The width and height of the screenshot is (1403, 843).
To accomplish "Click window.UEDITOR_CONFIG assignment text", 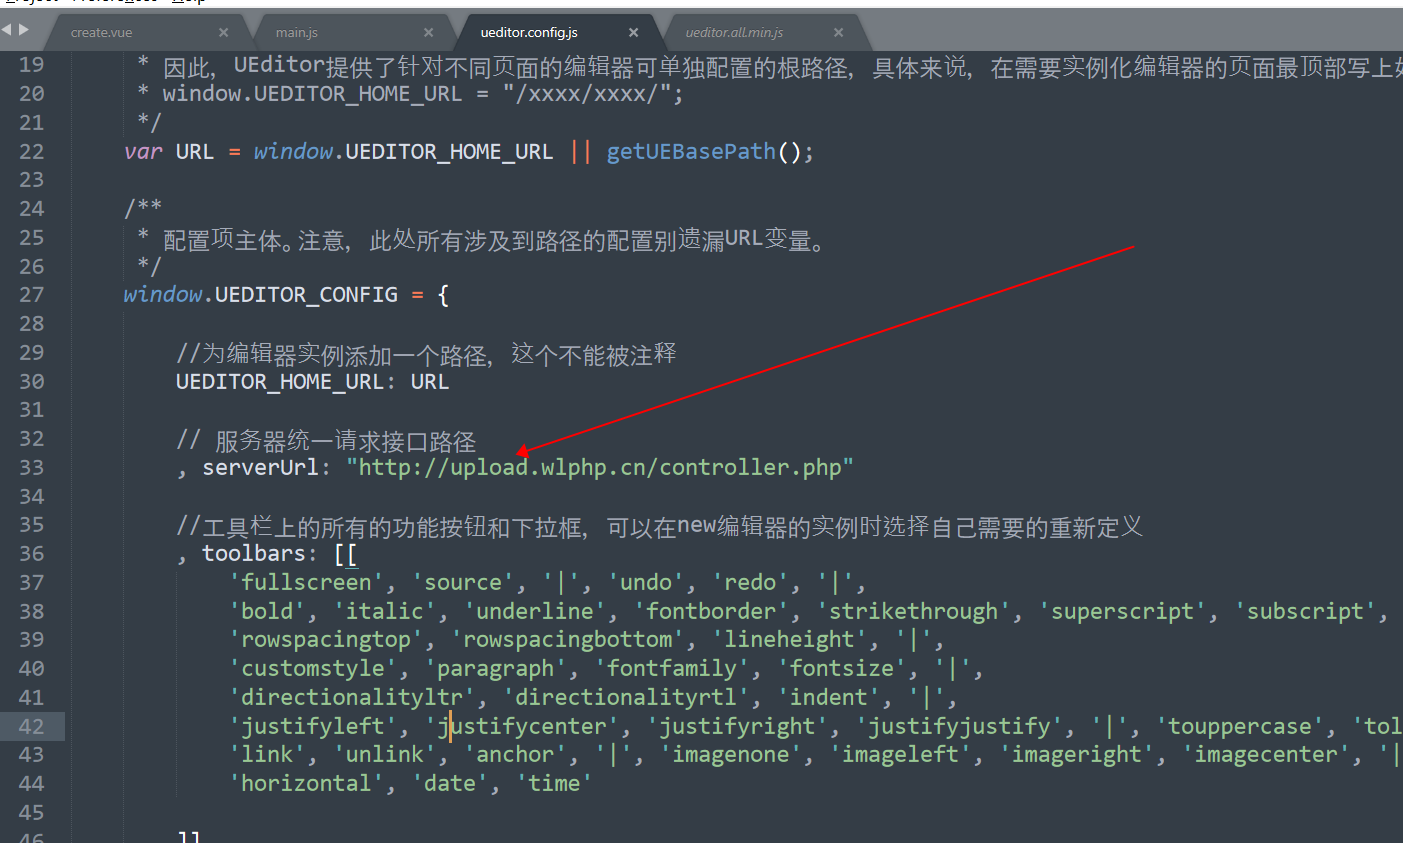I will 286,295.
